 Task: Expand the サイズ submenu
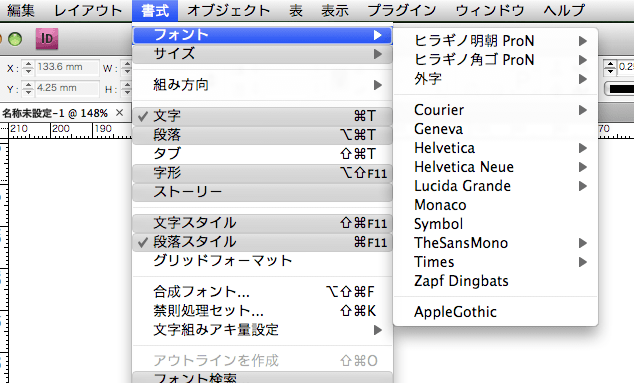tap(262, 53)
